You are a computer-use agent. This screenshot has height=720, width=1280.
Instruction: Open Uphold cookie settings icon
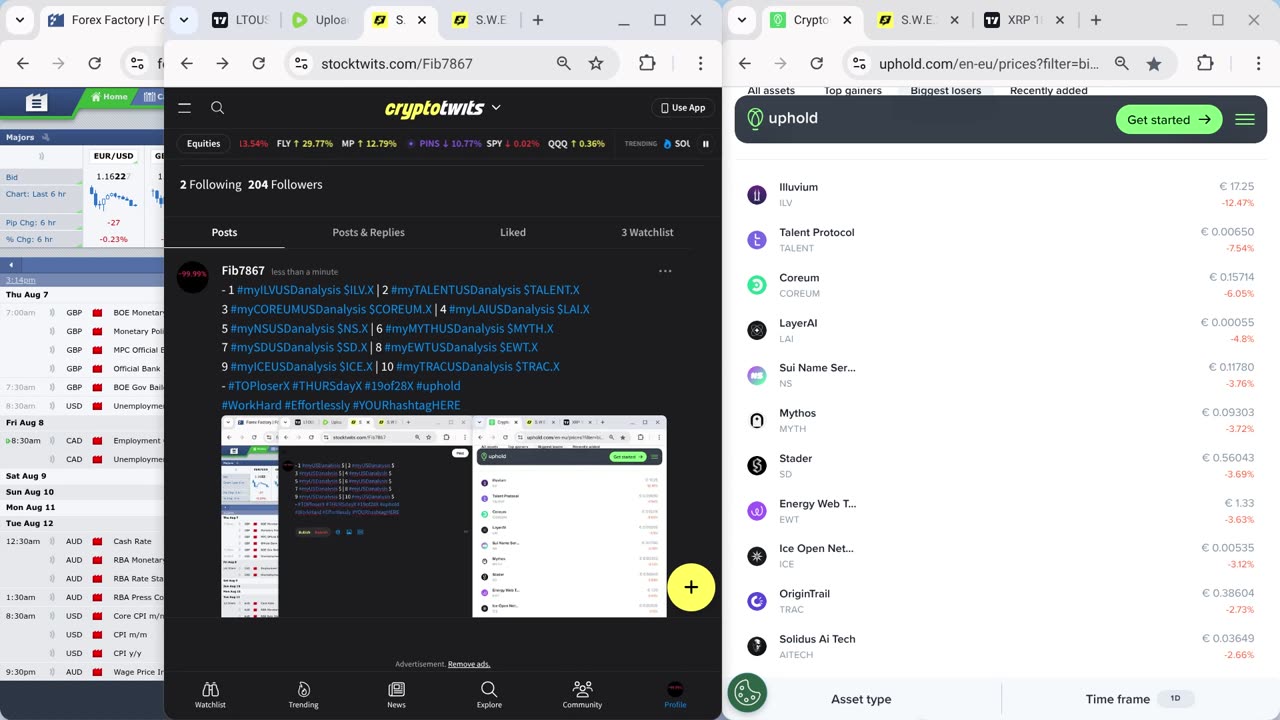pos(747,692)
